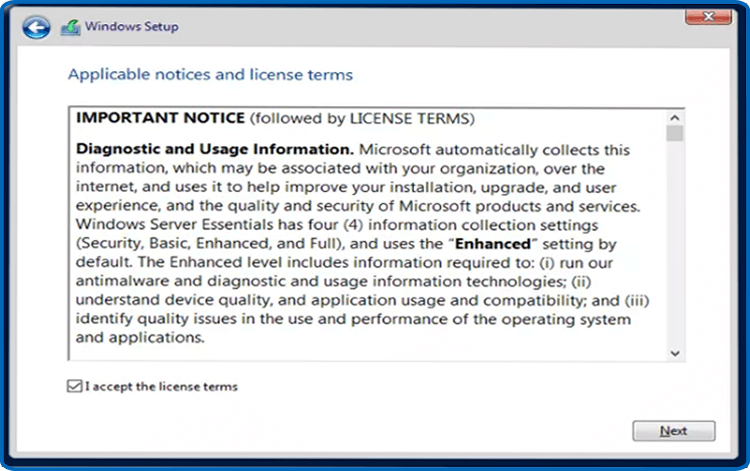The height and width of the screenshot is (471, 750).
Task: Go back using the blue arrow button
Action: coord(36,27)
